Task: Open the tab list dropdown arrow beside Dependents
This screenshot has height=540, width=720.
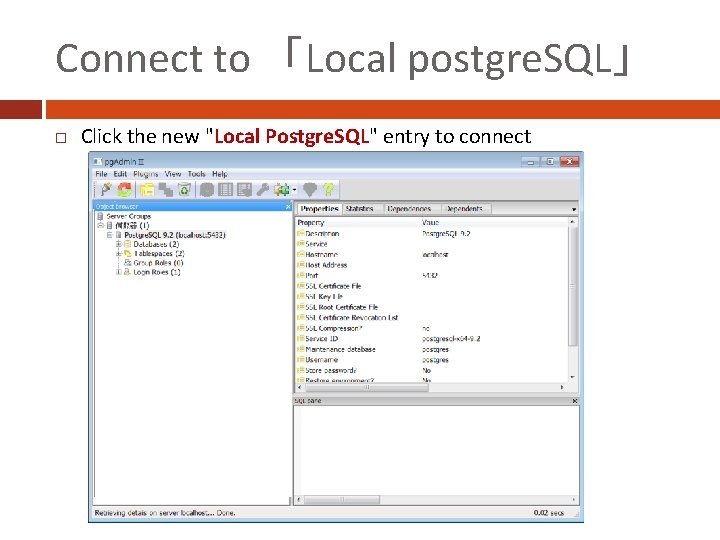Action: tap(574, 209)
